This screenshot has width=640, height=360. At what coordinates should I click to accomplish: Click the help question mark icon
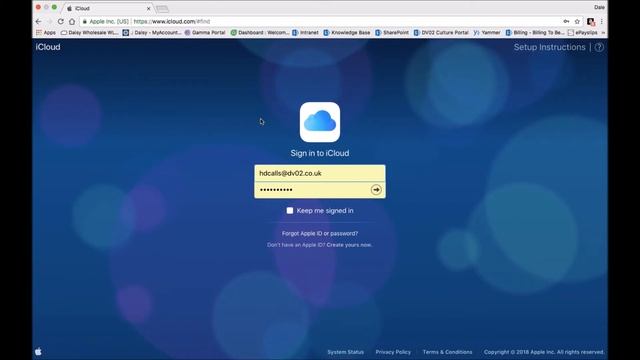coord(599,47)
